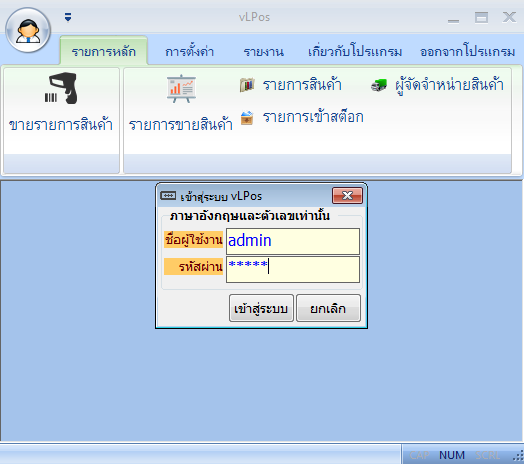Open ขายรายการสินค้า label
This screenshot has height=464, width=524.
pos(60,124)
